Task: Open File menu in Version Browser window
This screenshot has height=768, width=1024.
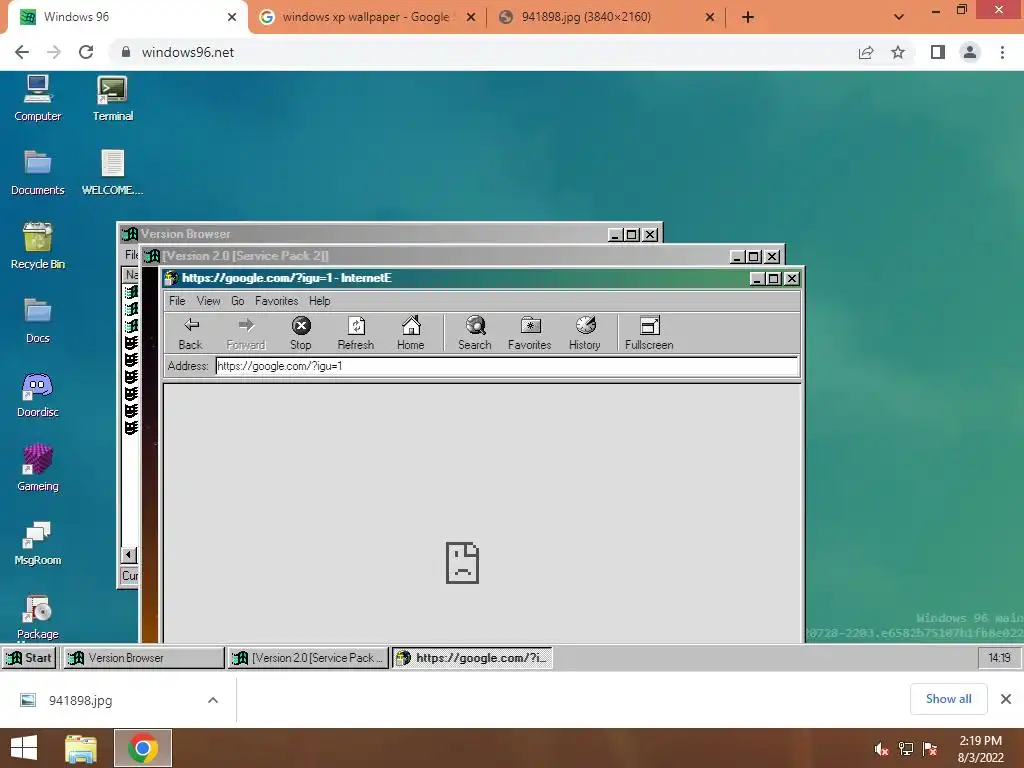Action: [131, 255]
